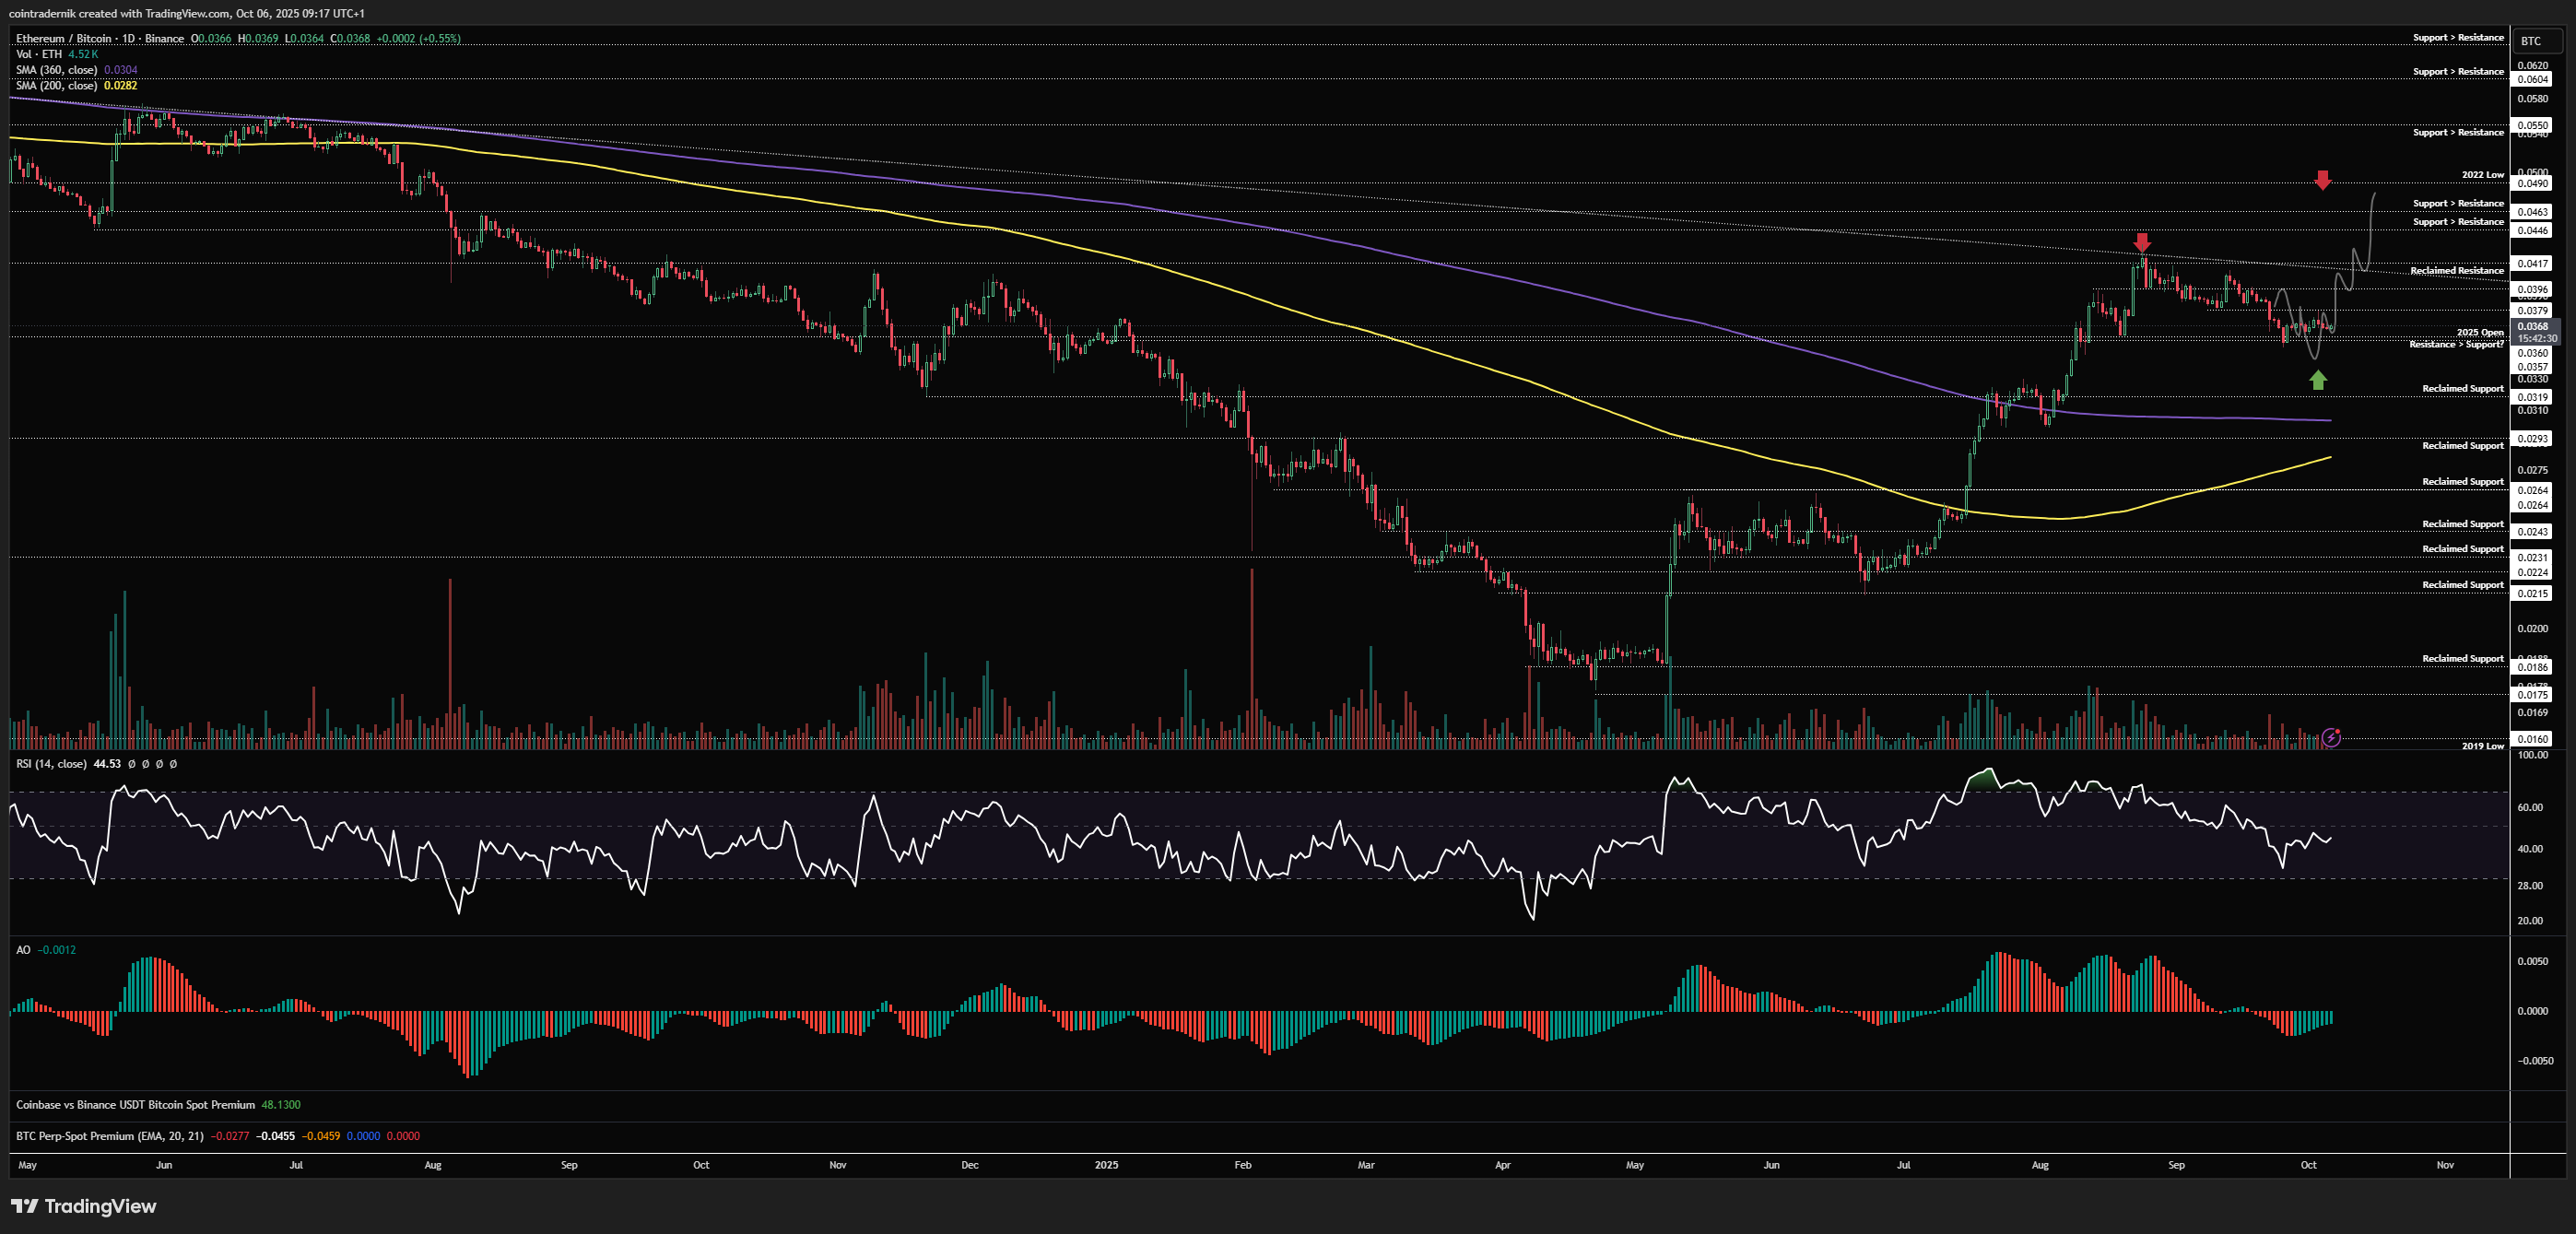2576x1234 pixels.
Task: Click the 0.0490 price level label
Action: pyautogui.click(x=2533, y=184)
